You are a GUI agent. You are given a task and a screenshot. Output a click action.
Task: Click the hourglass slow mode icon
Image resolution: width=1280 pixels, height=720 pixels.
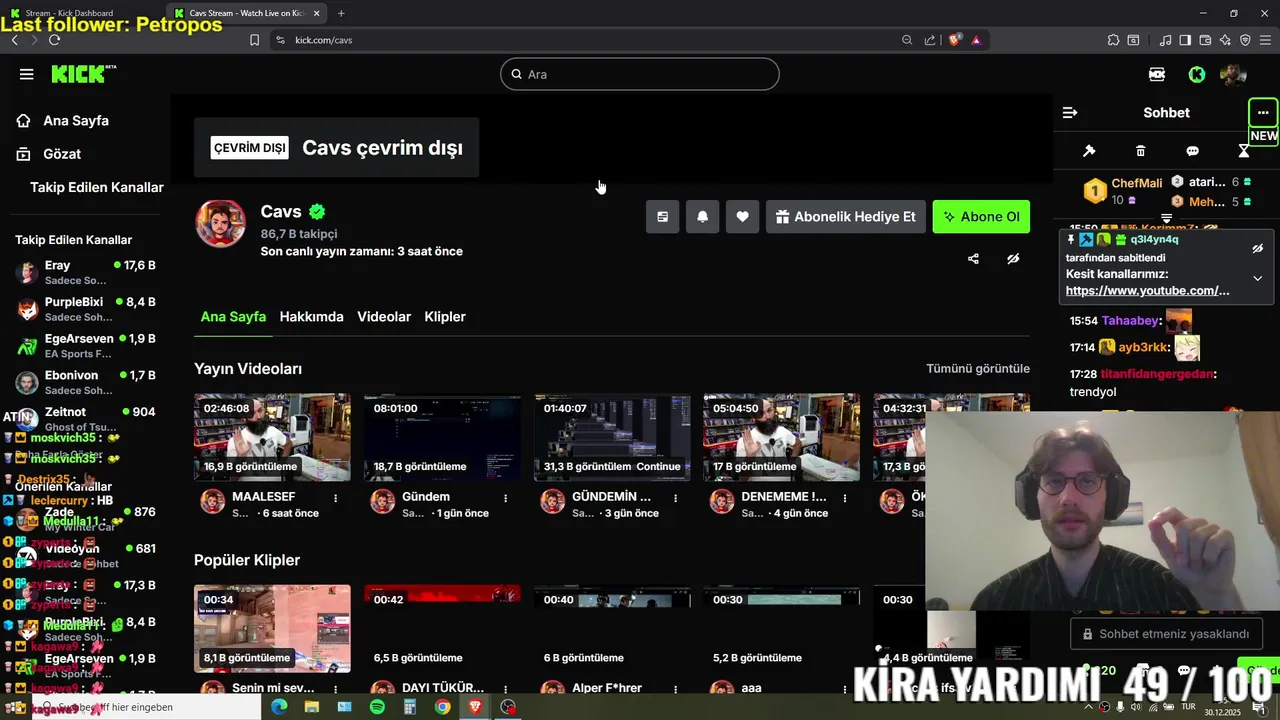pos(1244,151)
